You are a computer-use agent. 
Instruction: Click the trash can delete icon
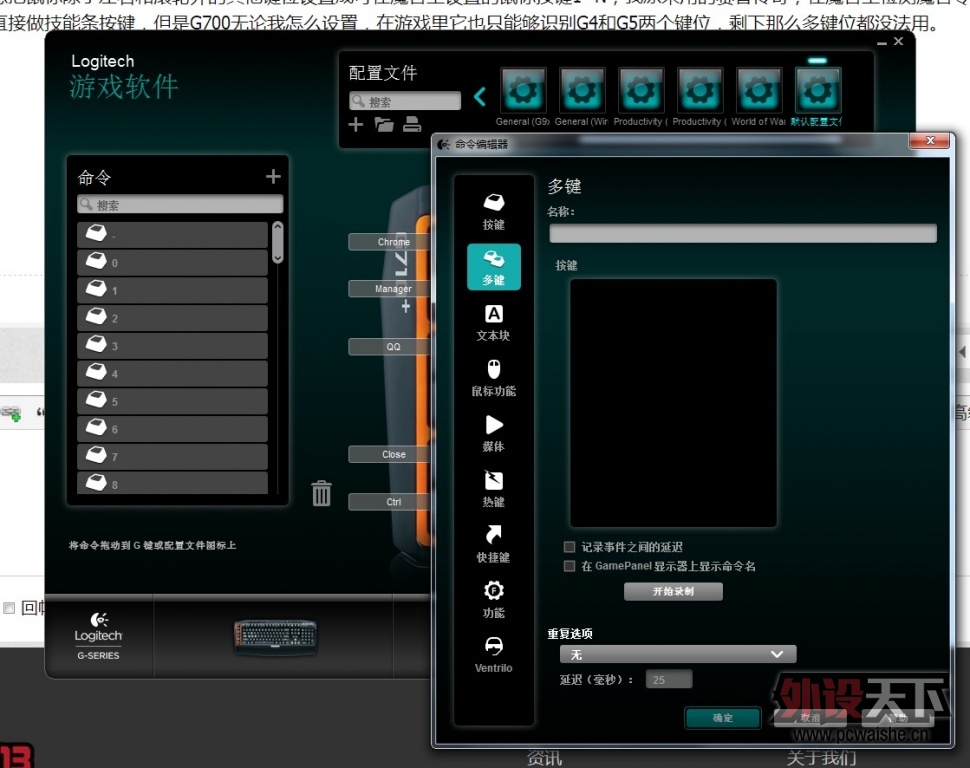click(322, 493)
